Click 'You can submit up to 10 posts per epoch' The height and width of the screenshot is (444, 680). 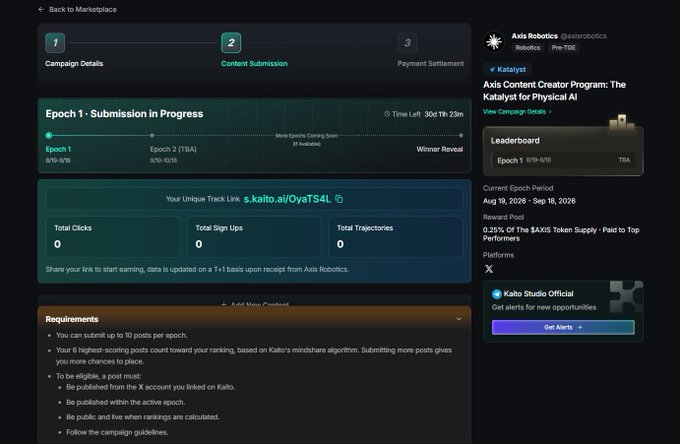[122, 335]
